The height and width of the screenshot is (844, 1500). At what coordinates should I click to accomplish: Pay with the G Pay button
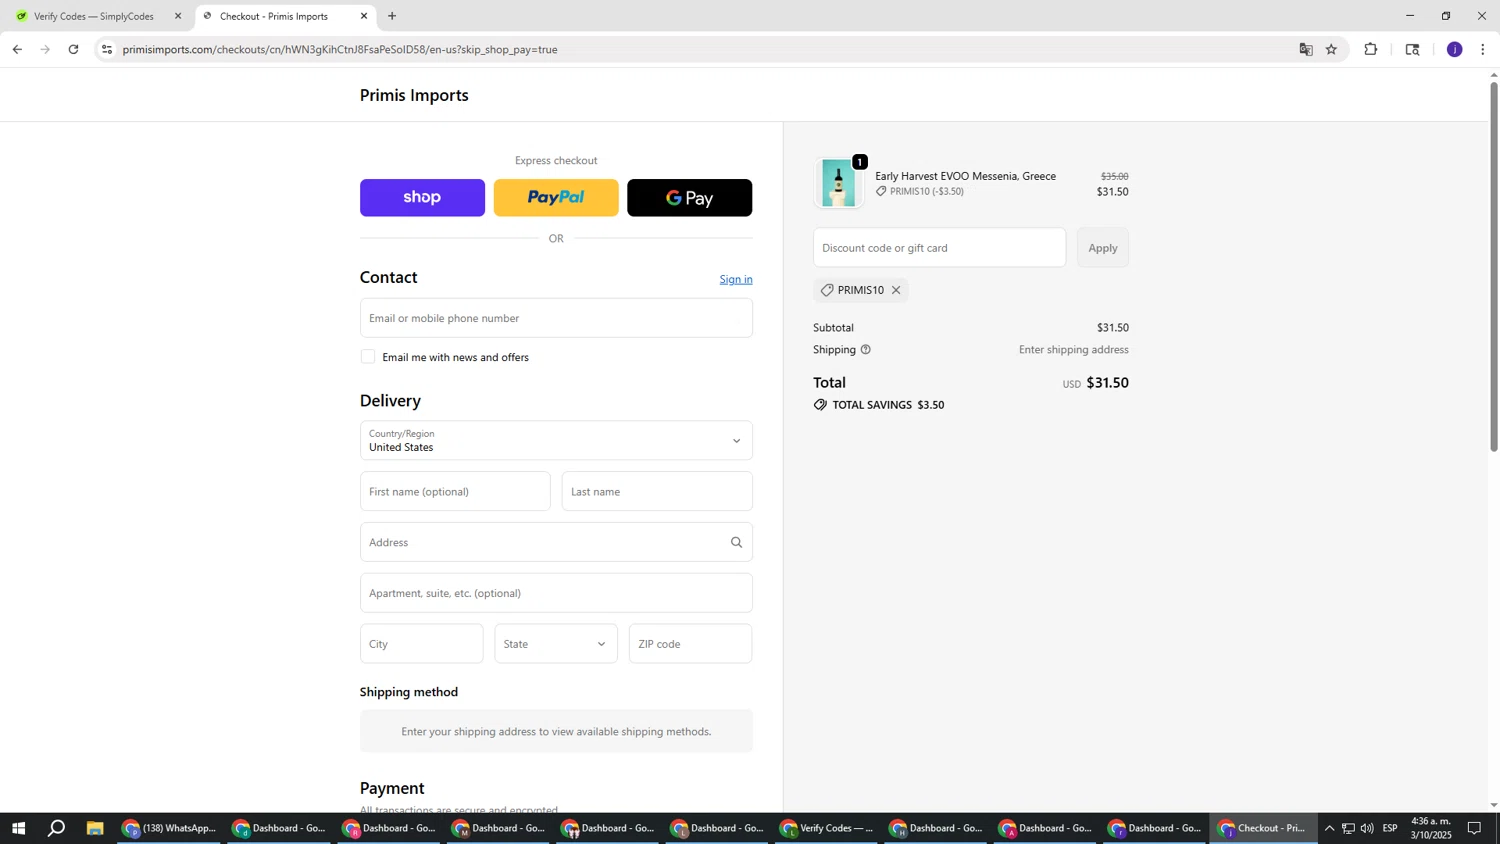(690, 198)
